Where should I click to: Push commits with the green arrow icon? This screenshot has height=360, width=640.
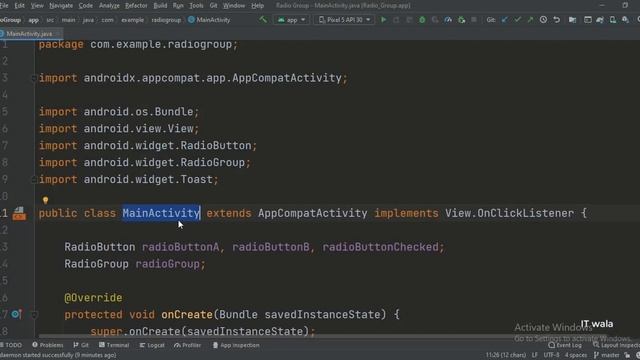(530, 20)
